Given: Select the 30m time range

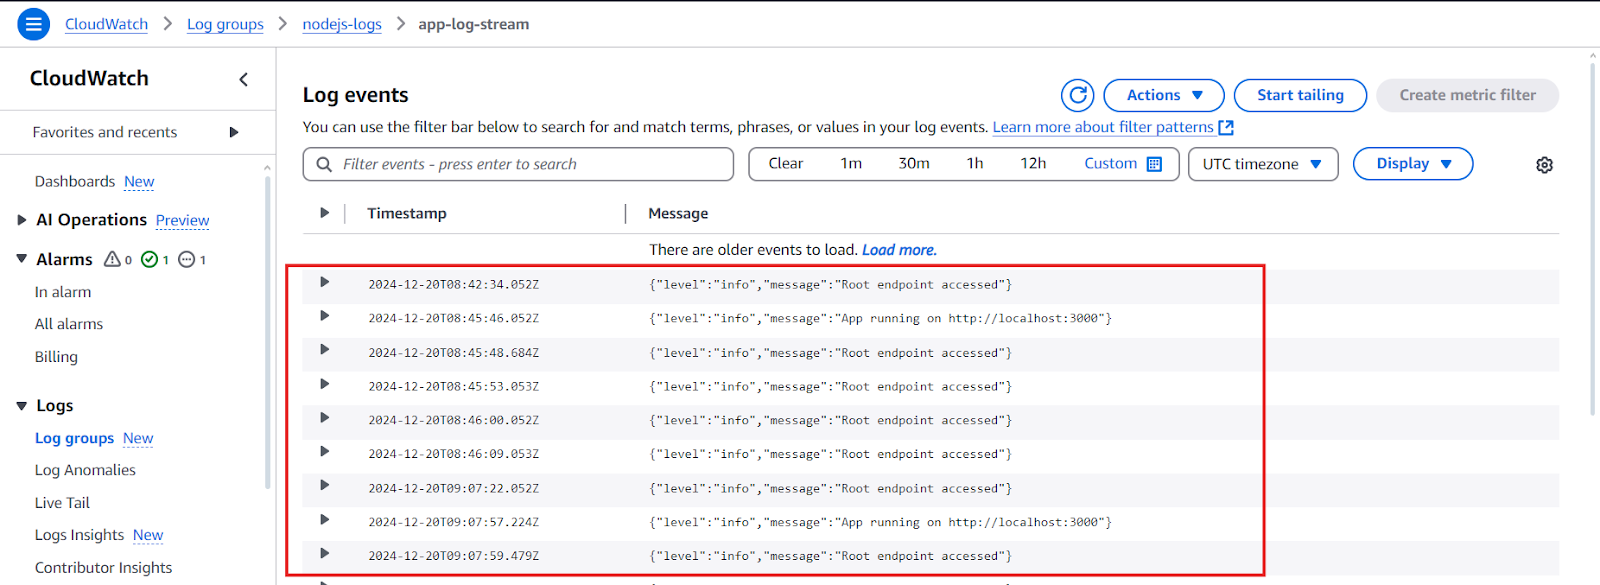Looking at the screenshot, I should click(x=914, y=164).
